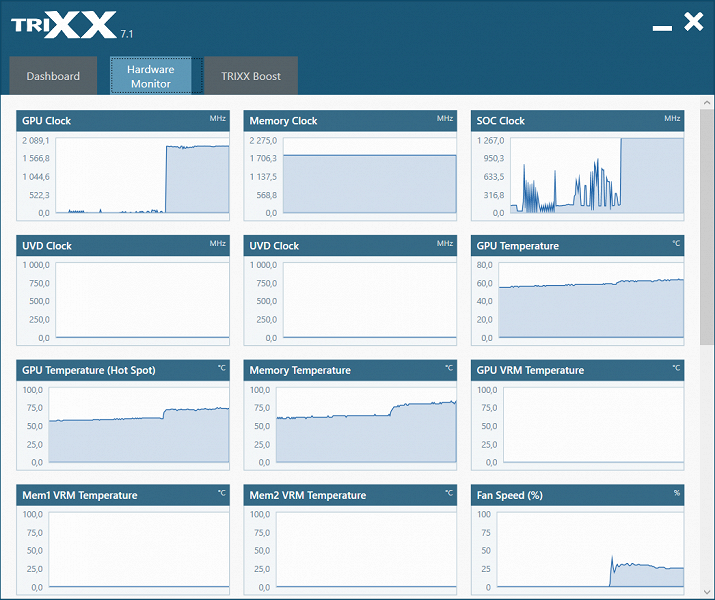Click the scrollbar down arrow
The height and width of the screenshot is (600, 715).
tap(707, 593)
